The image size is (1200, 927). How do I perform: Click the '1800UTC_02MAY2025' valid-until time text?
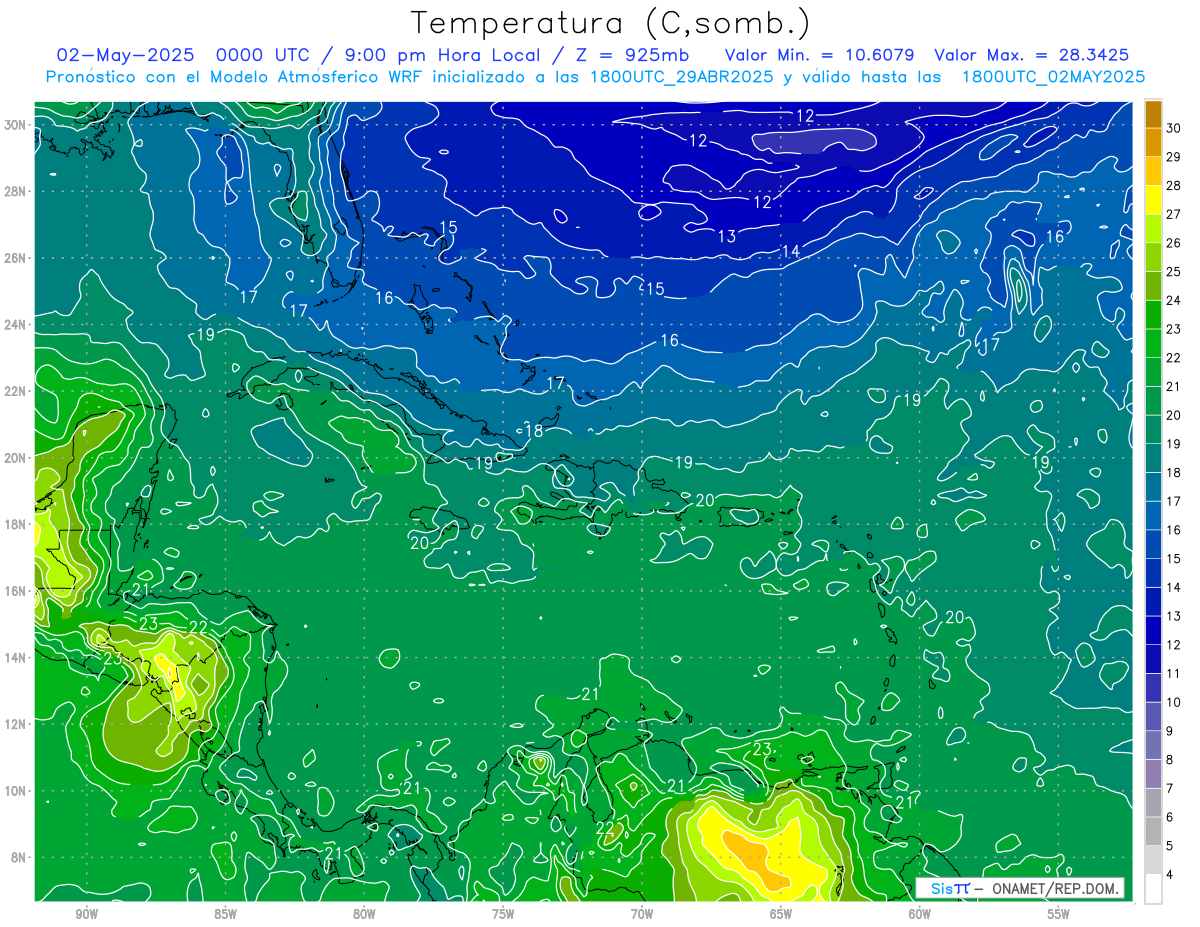[1053, 76]
